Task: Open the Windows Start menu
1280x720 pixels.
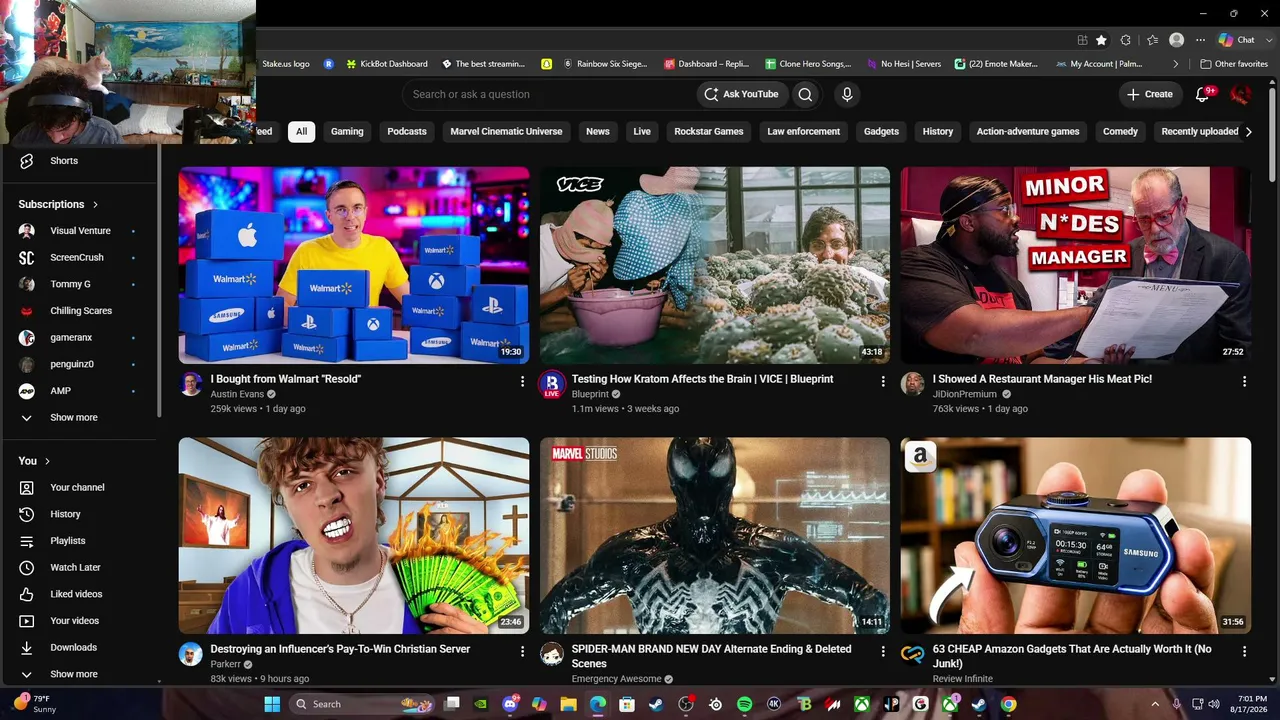Action: pos(272,704)
